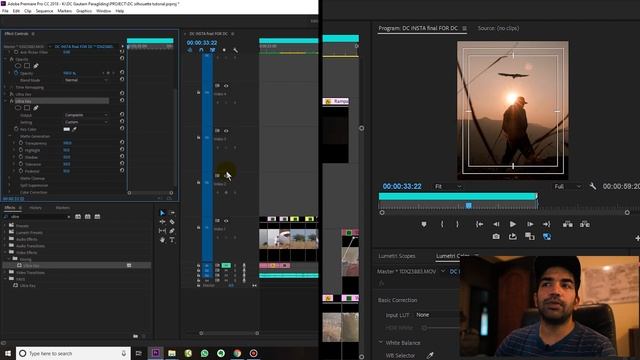640x360 pixels.
Task: Expand the Matte Cleanup section
Action: [10, 178]
